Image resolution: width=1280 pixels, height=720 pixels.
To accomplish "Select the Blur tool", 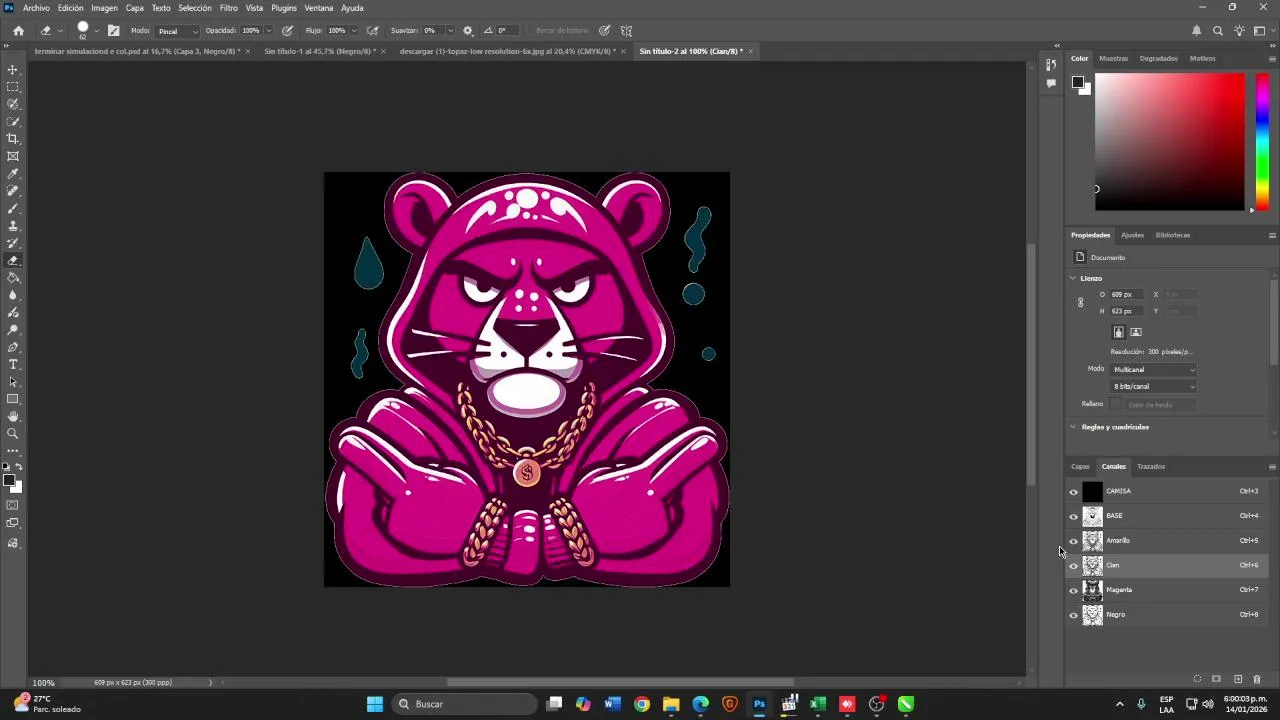I will [x=13, y=295].
